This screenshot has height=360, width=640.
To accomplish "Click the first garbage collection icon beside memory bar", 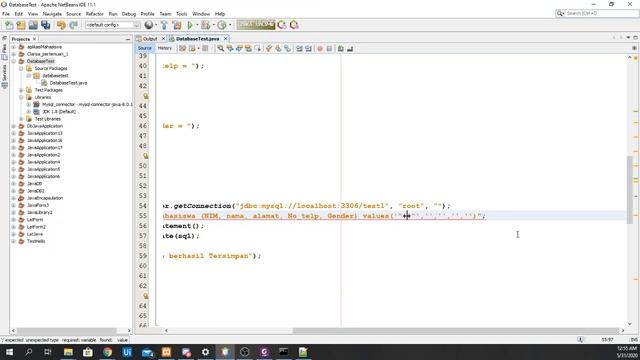I will pyautogui.click(x=282, y=25).
